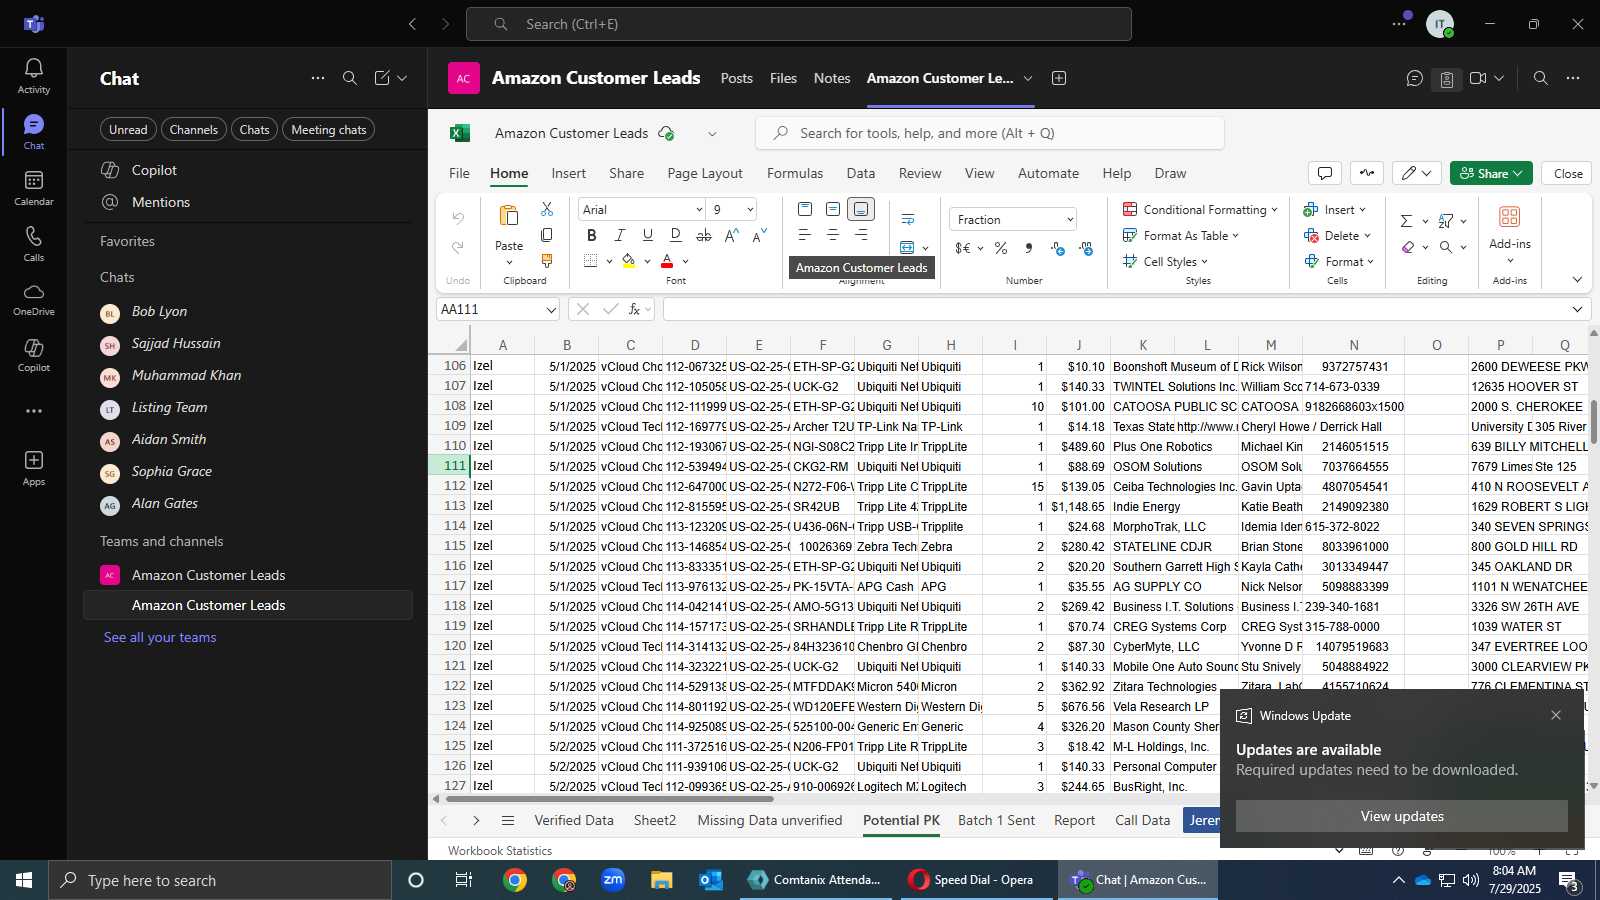
Task: Open OneDrive in Teams sidebar
Action: pos(34,299)
